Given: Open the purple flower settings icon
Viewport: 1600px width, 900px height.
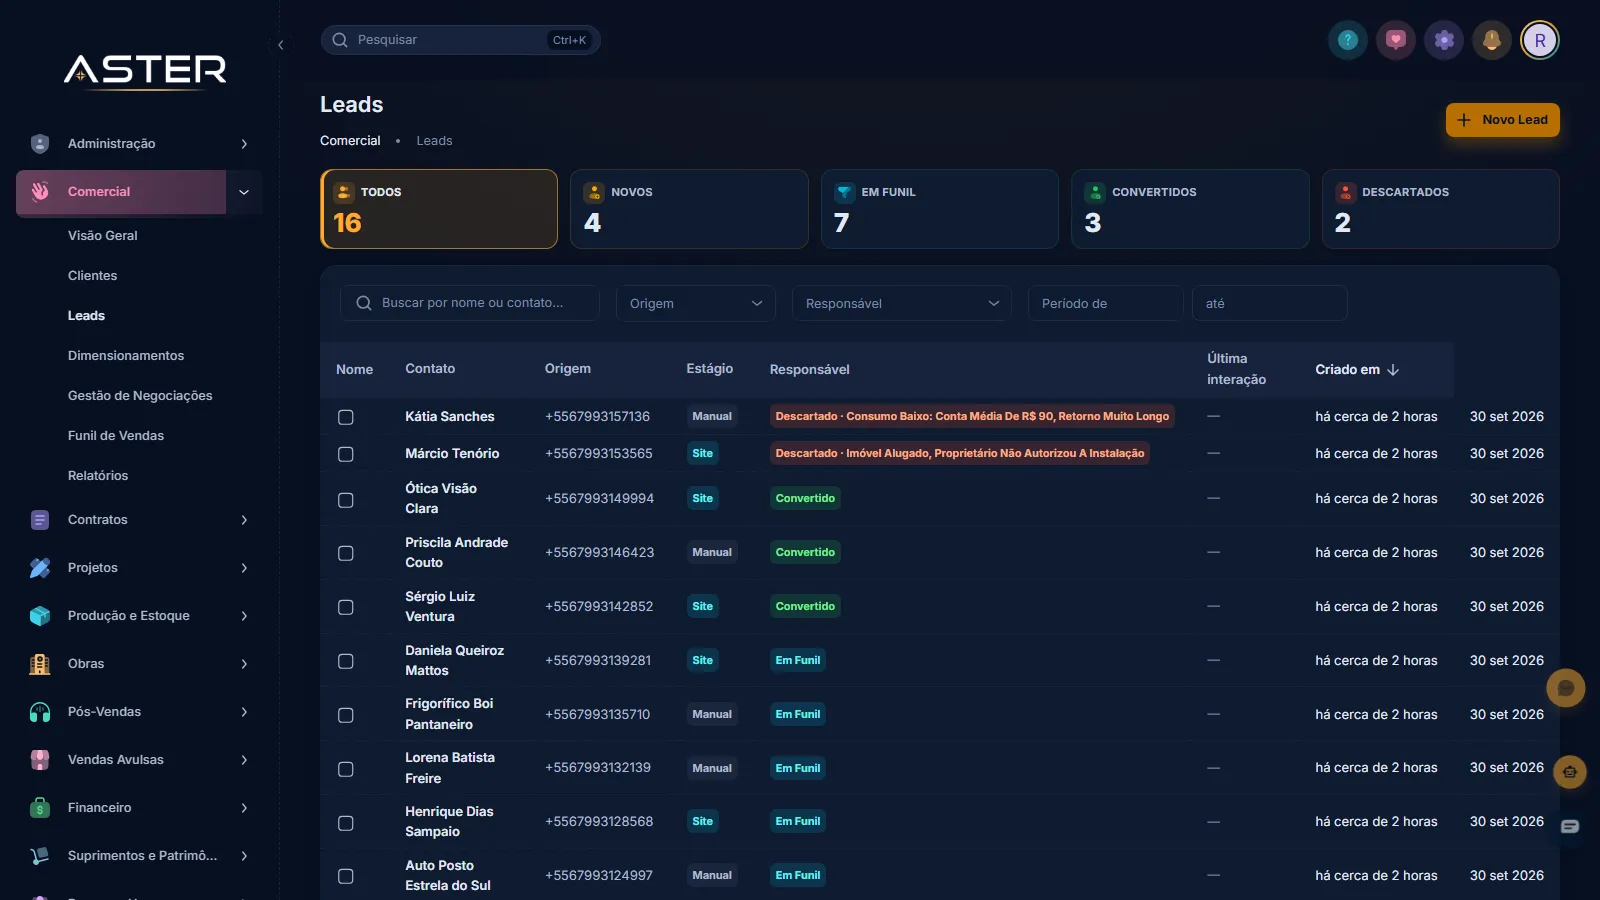Looking at the screenshot, I should (x=1444, y=40).
